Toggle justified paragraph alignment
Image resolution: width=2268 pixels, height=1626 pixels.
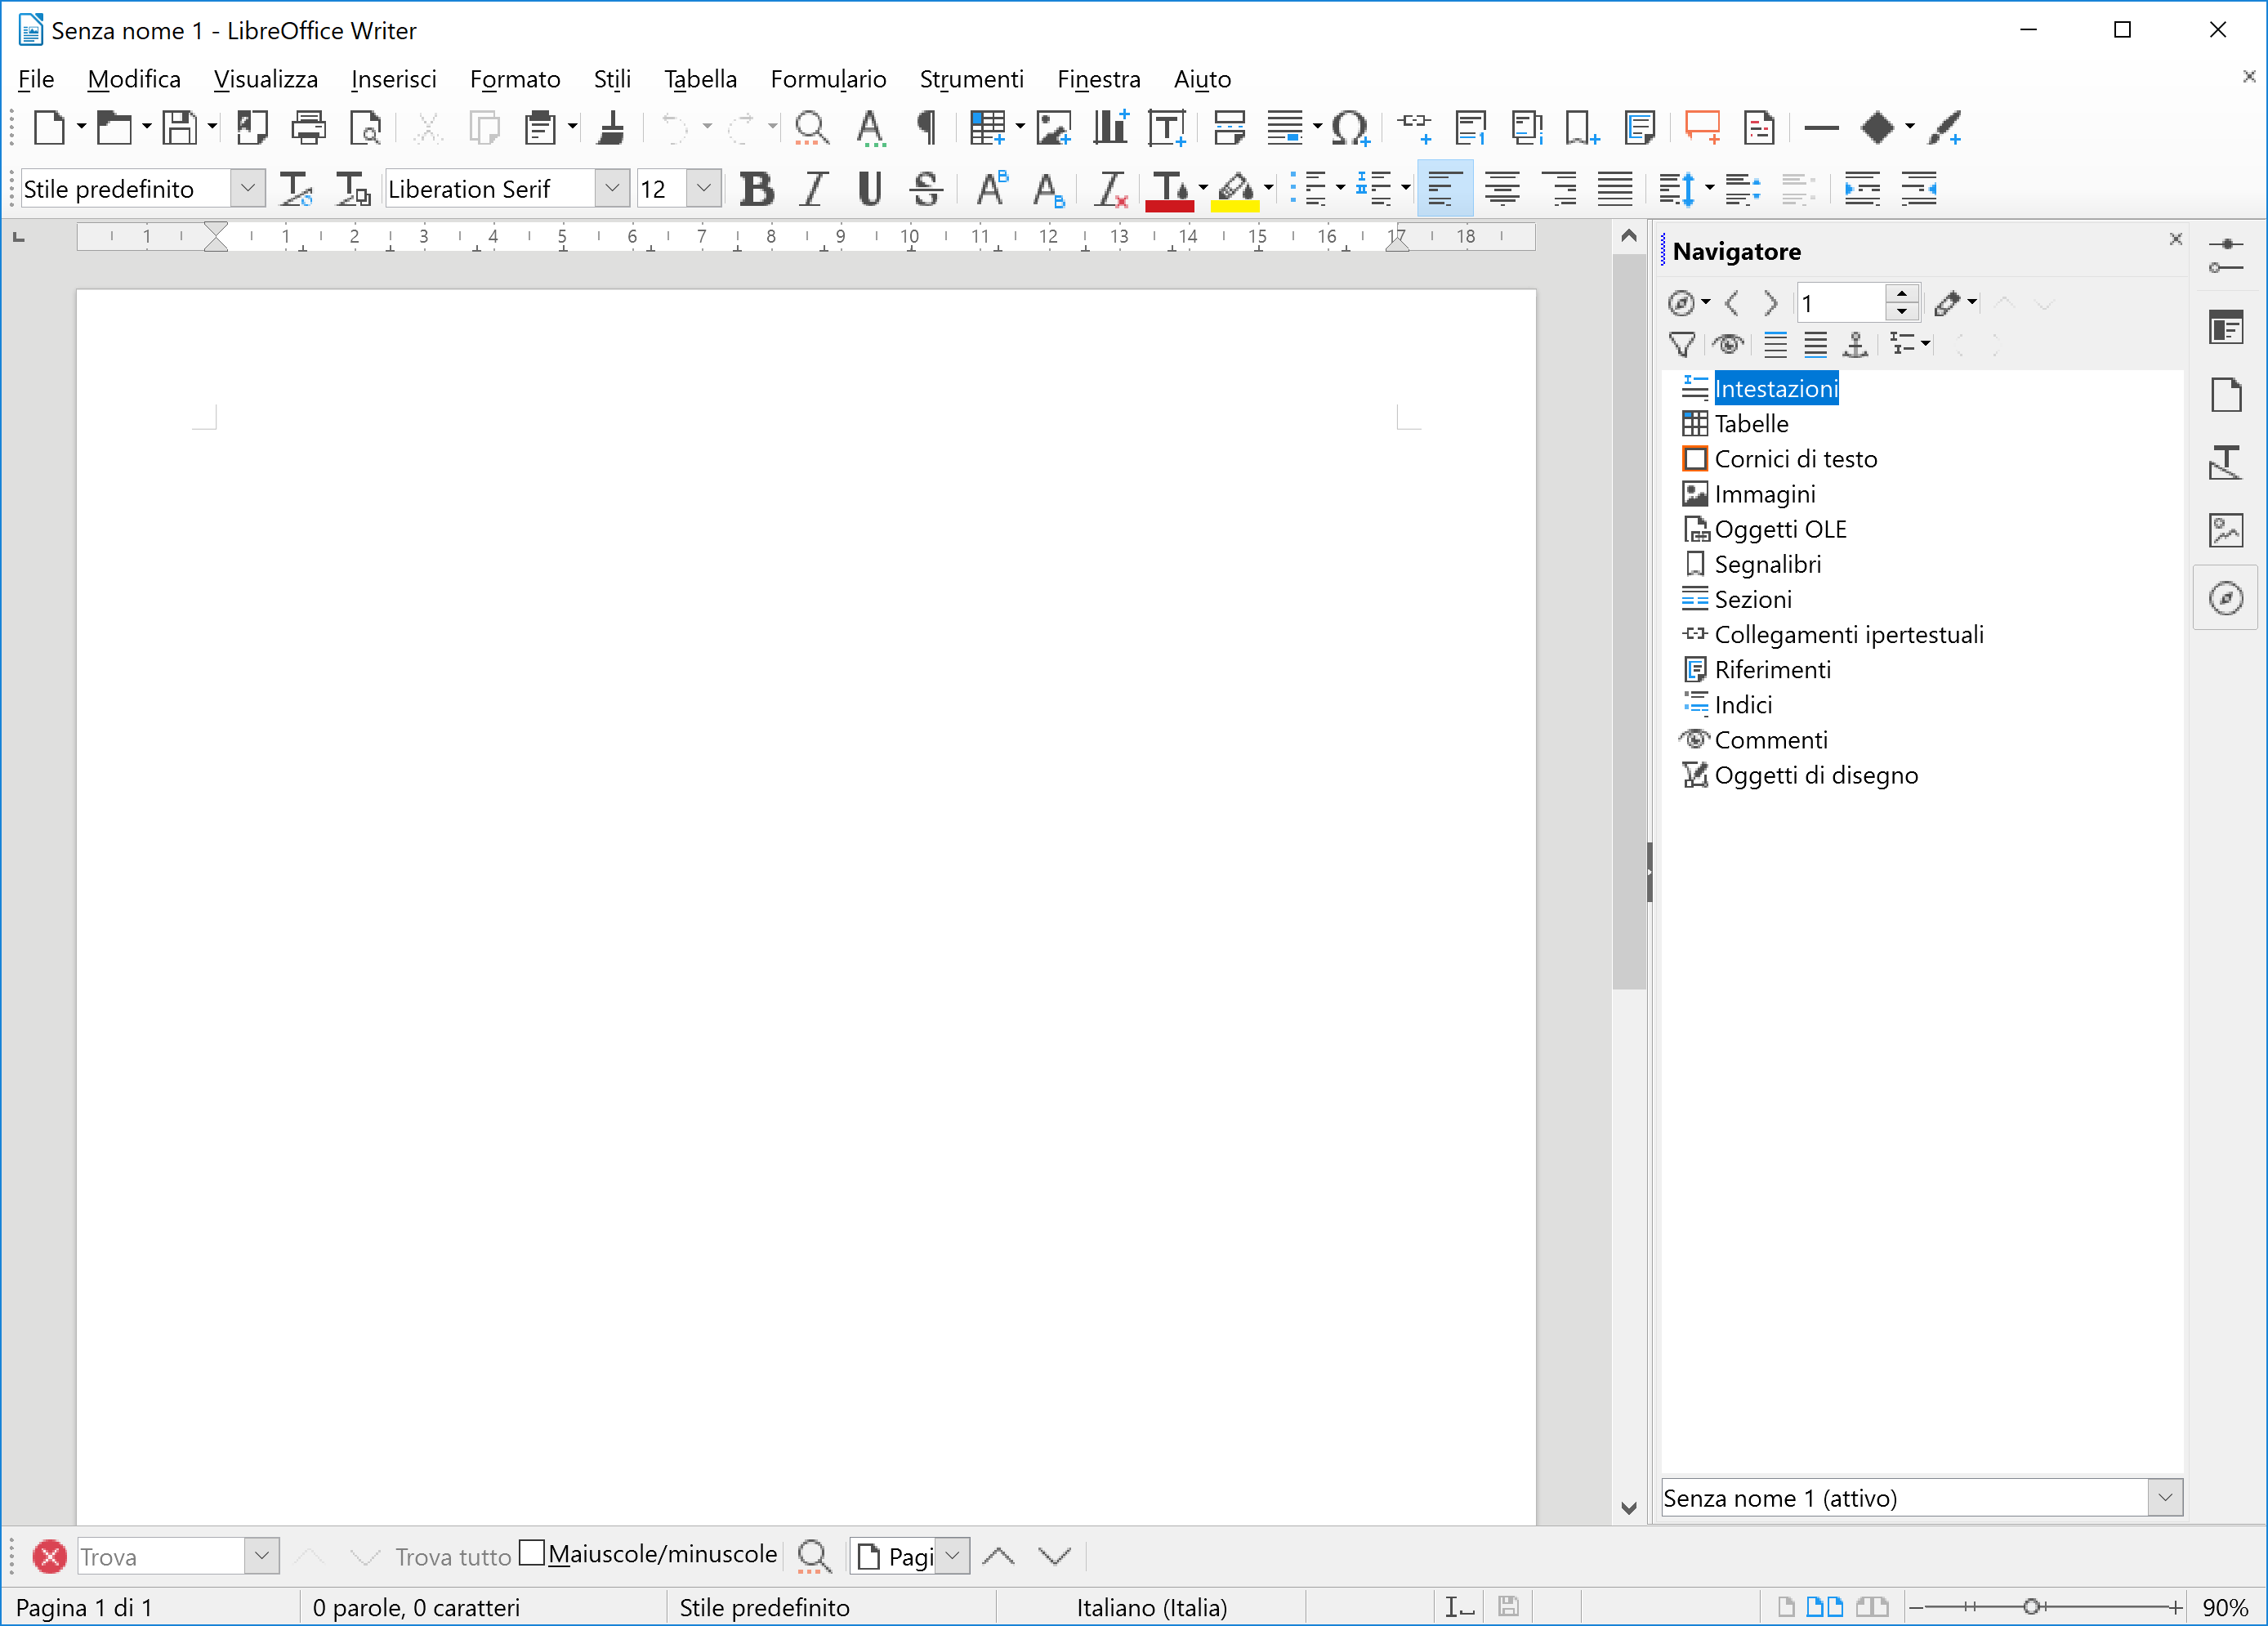(x=1615, y=189)
